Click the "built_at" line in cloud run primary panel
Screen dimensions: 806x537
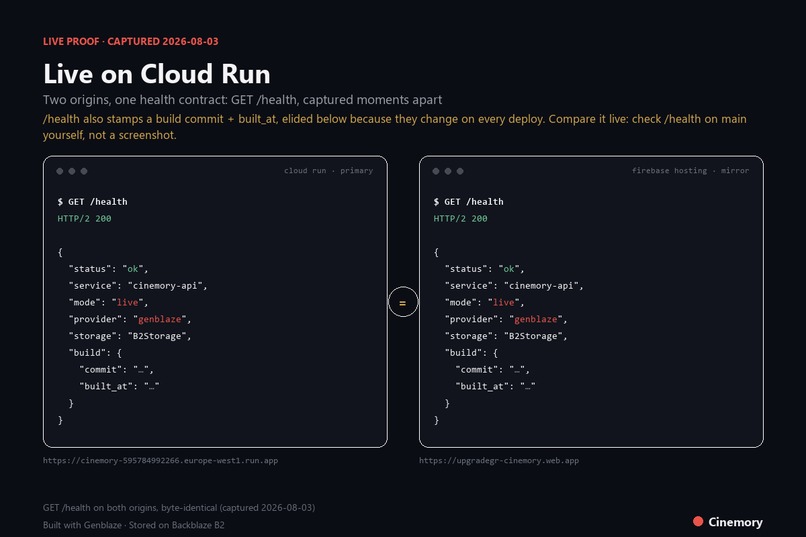(119, 386)
